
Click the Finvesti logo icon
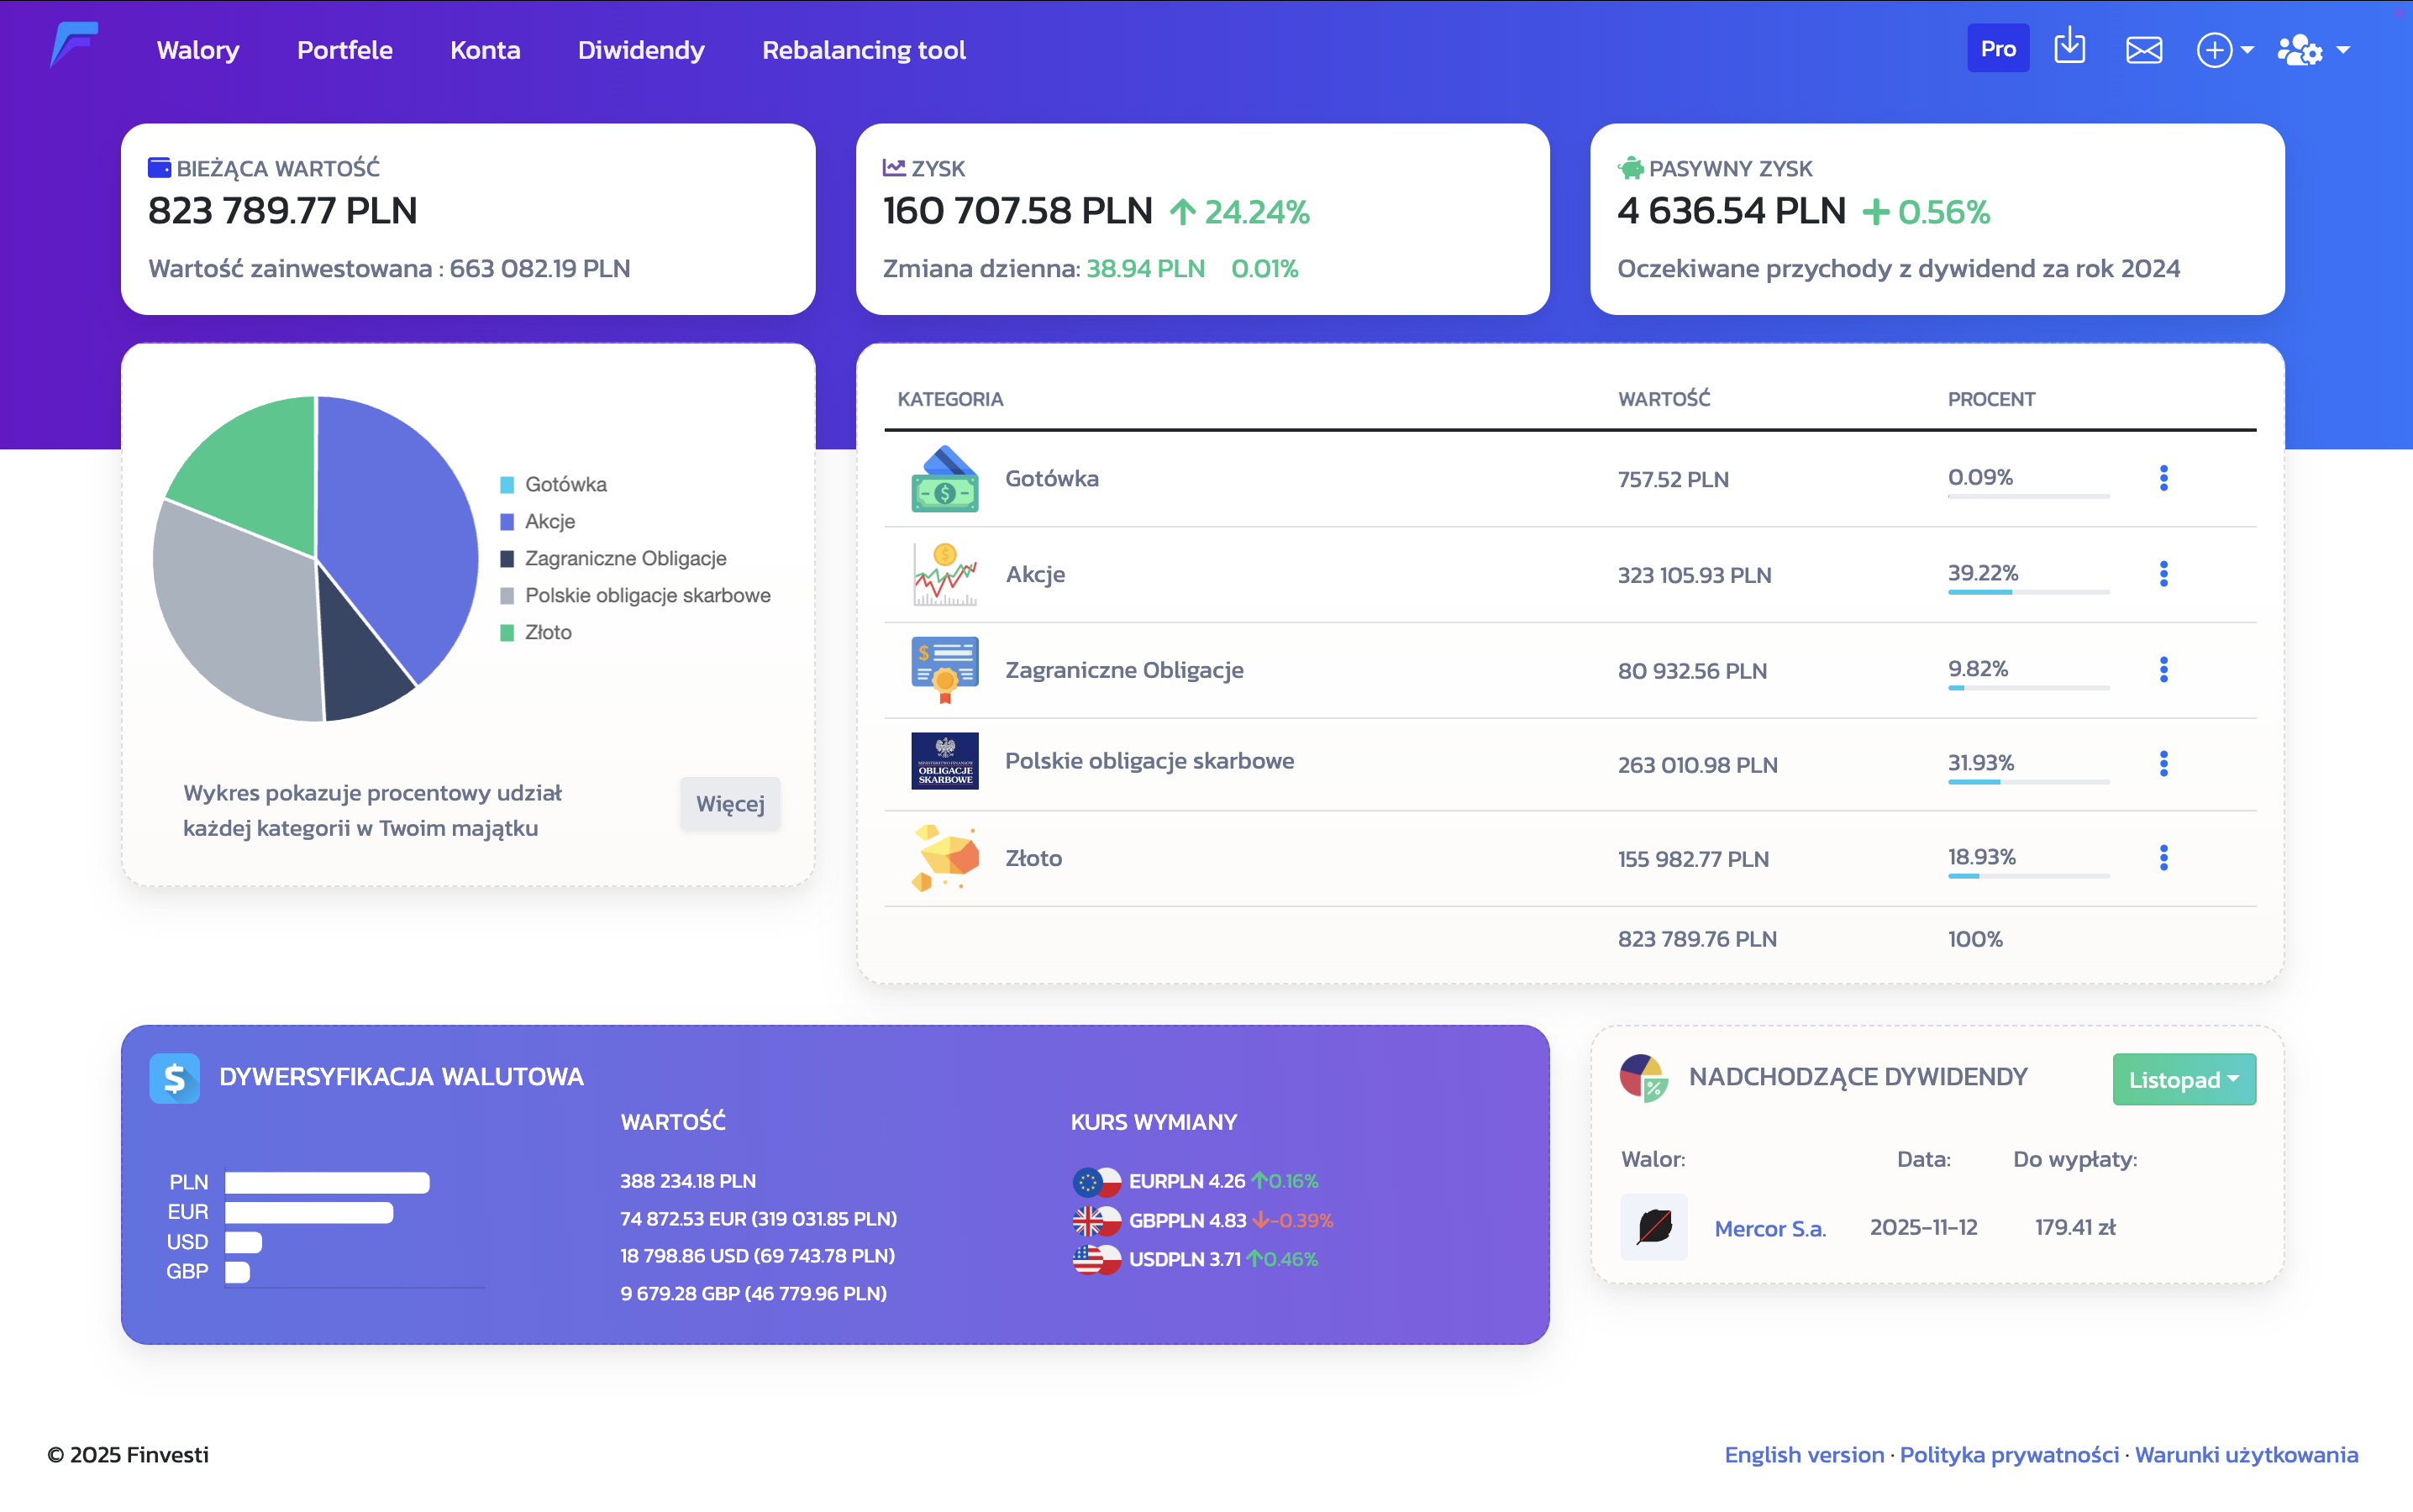tap(74, 46)
